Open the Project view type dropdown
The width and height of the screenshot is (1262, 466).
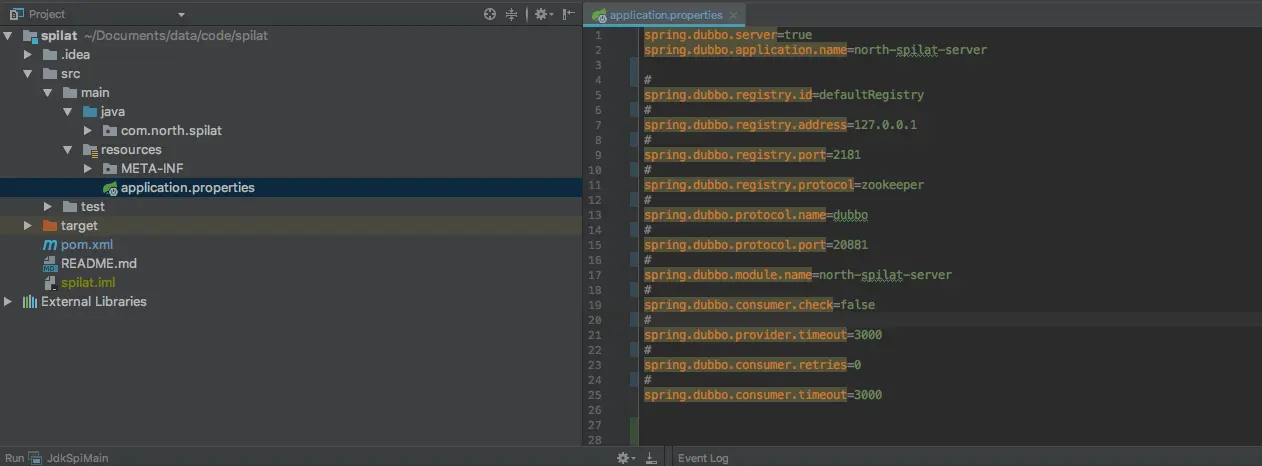tap(181, 15)
